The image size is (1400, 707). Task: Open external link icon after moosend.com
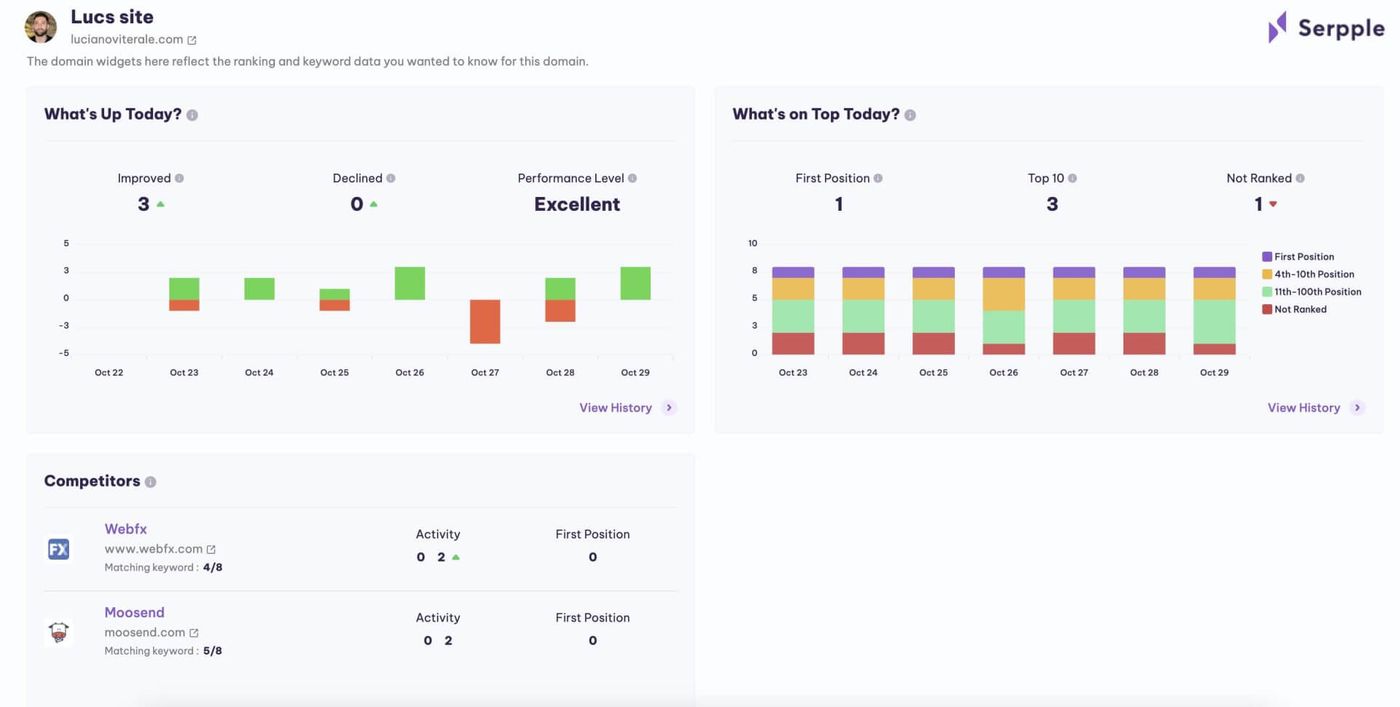click(x=194, y=633)
